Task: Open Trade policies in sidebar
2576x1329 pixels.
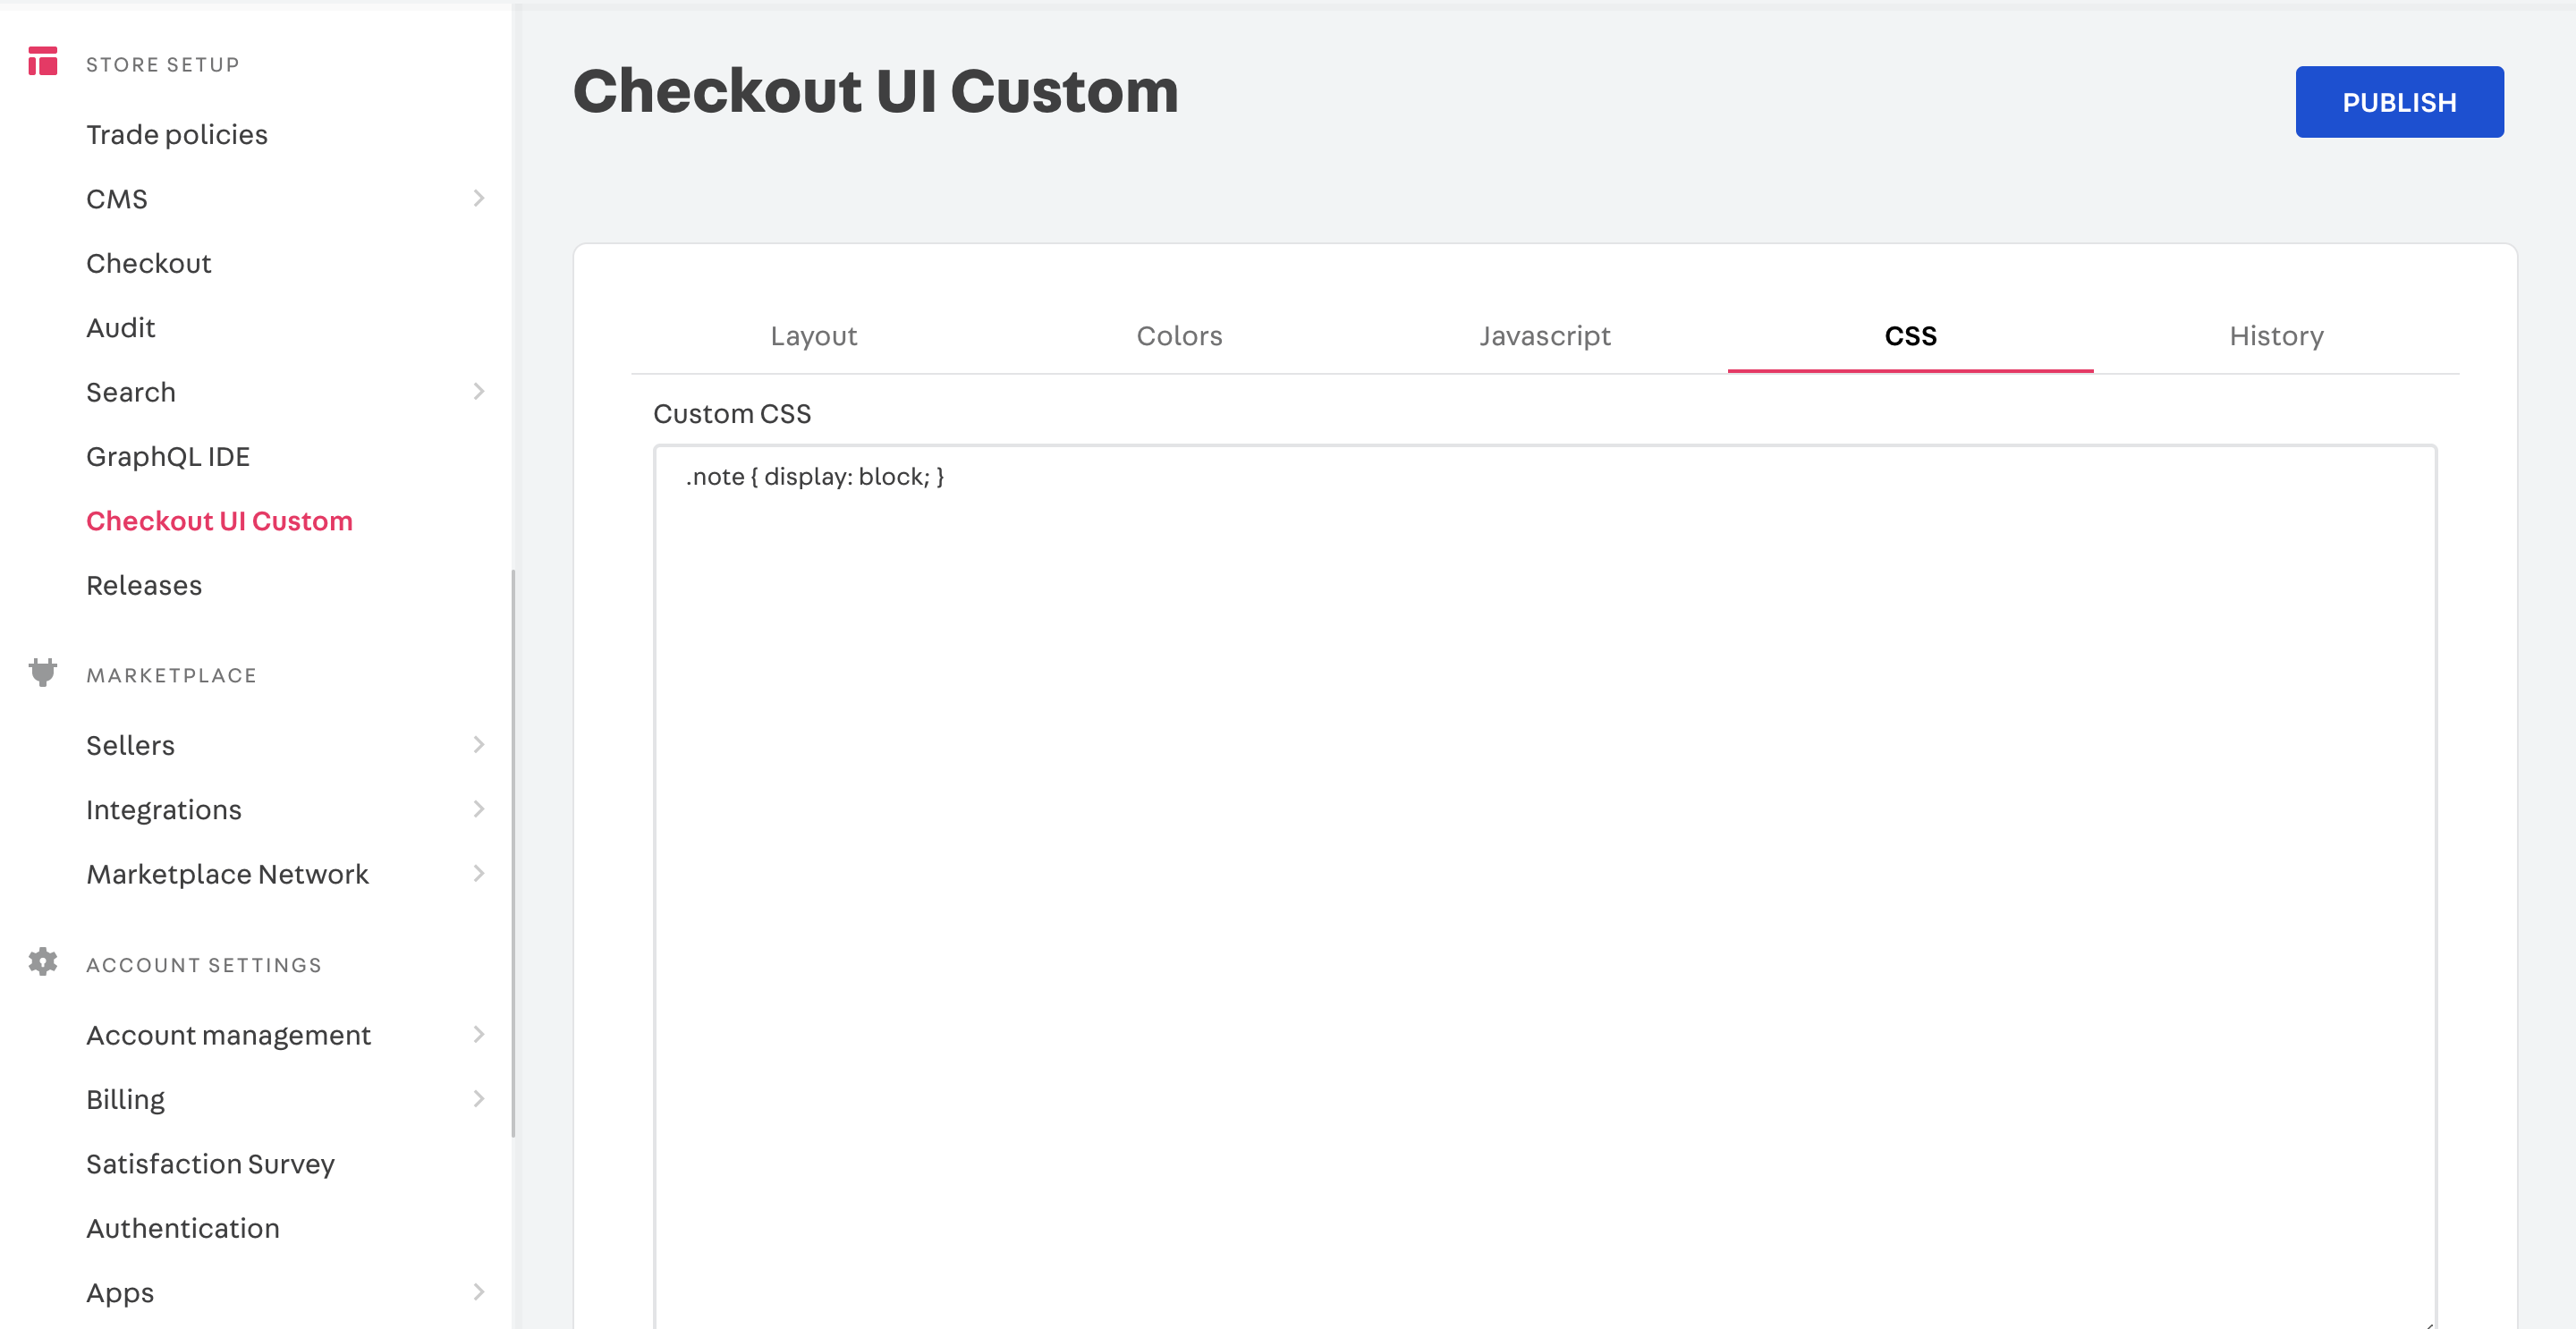Action: (177, 134)
